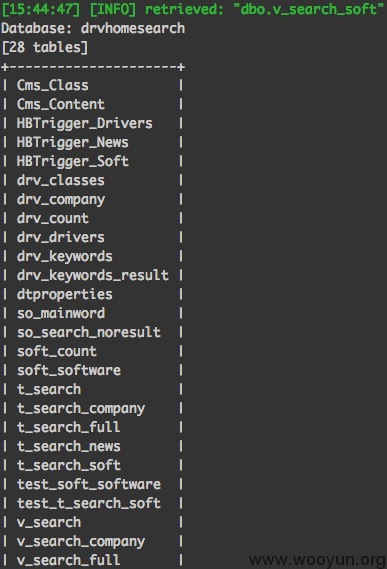Select drv_classes in the output

61,181
